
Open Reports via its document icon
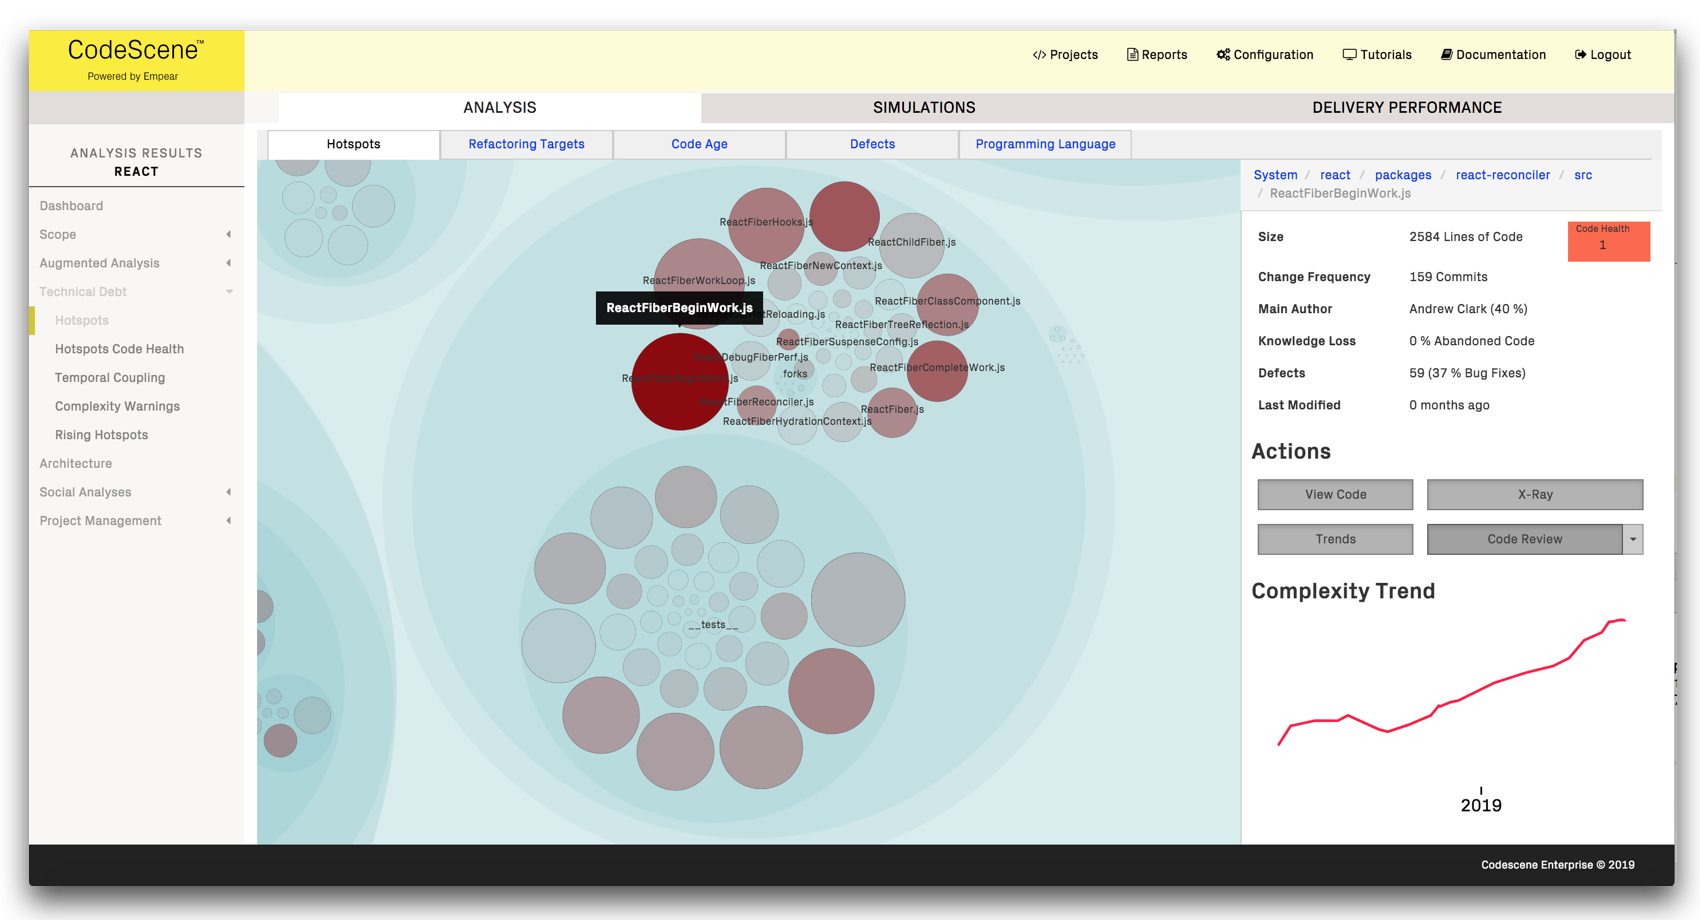[1132, 55]
